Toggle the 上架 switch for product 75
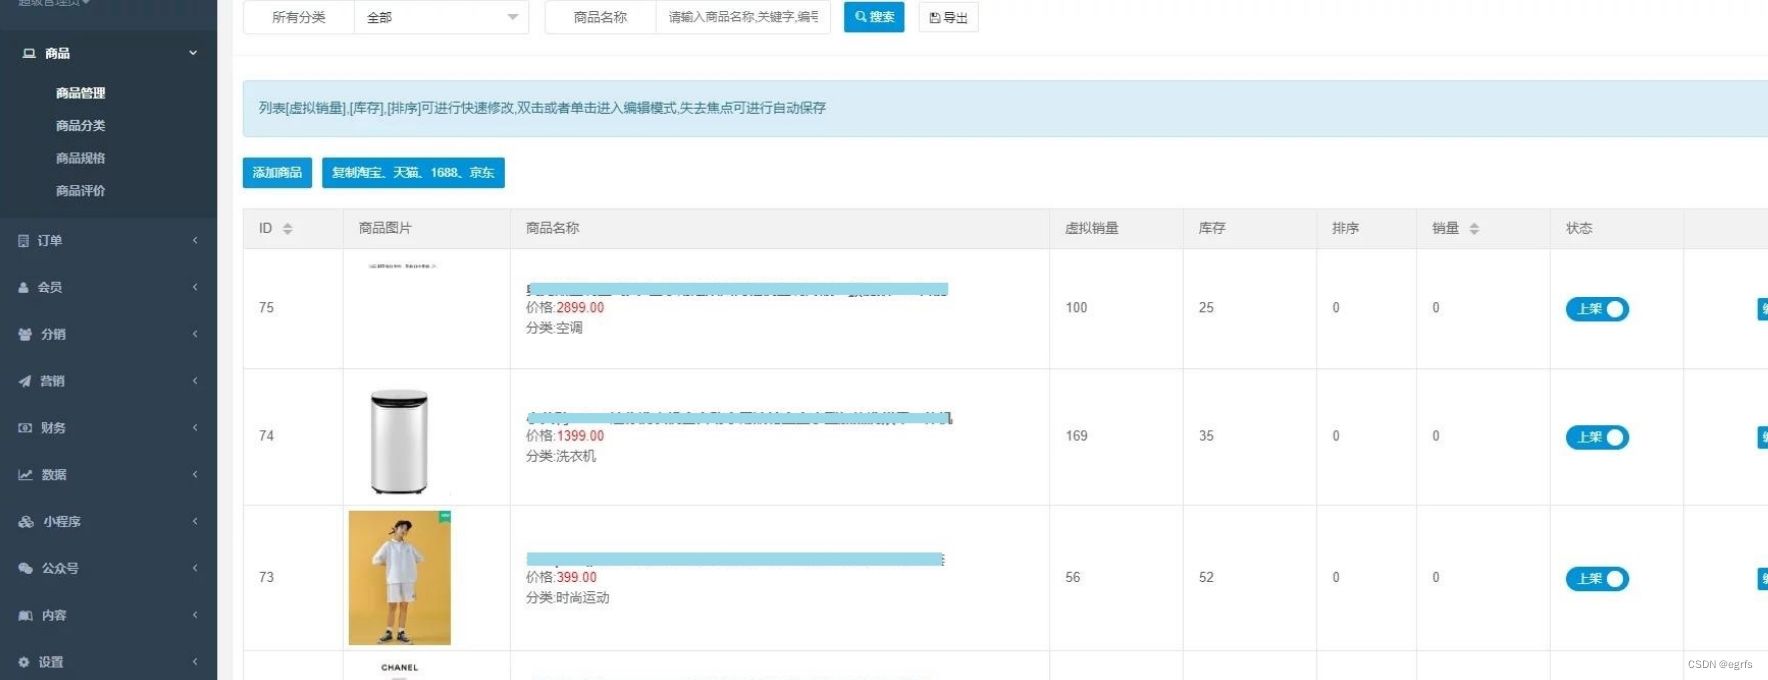 coord(1597,310)
